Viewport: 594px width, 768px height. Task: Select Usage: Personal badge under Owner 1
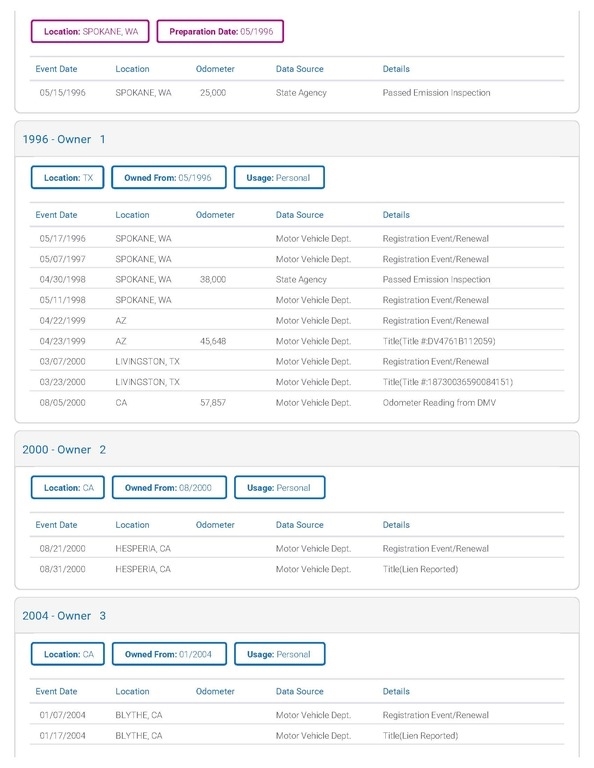coord(279,178)
